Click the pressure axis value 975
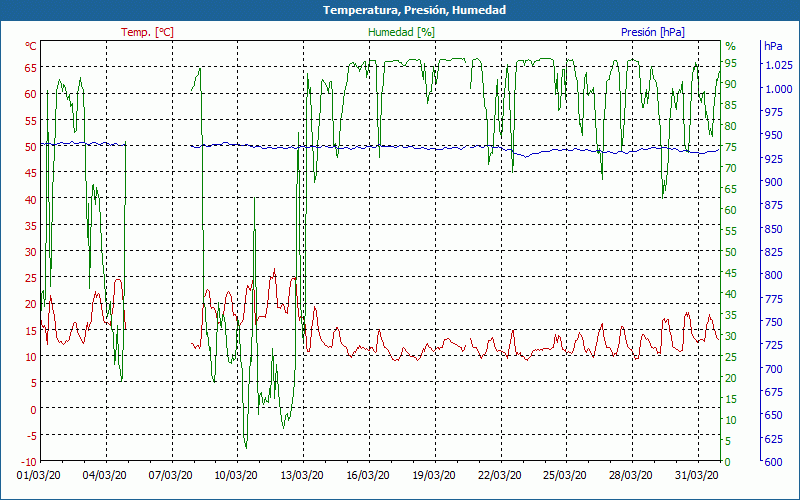Image resolution: width=800 pixels, height=500 pixels. (x=772, y=112)
